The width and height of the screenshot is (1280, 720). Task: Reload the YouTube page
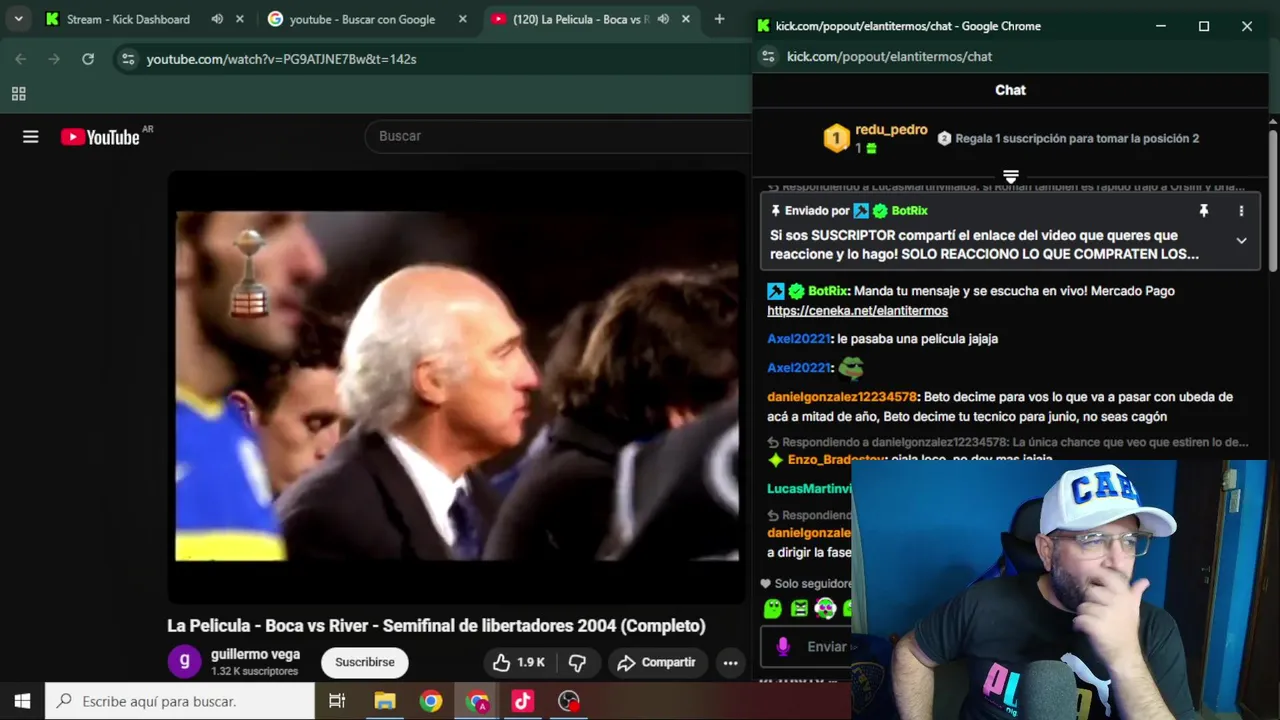point(88,59)
